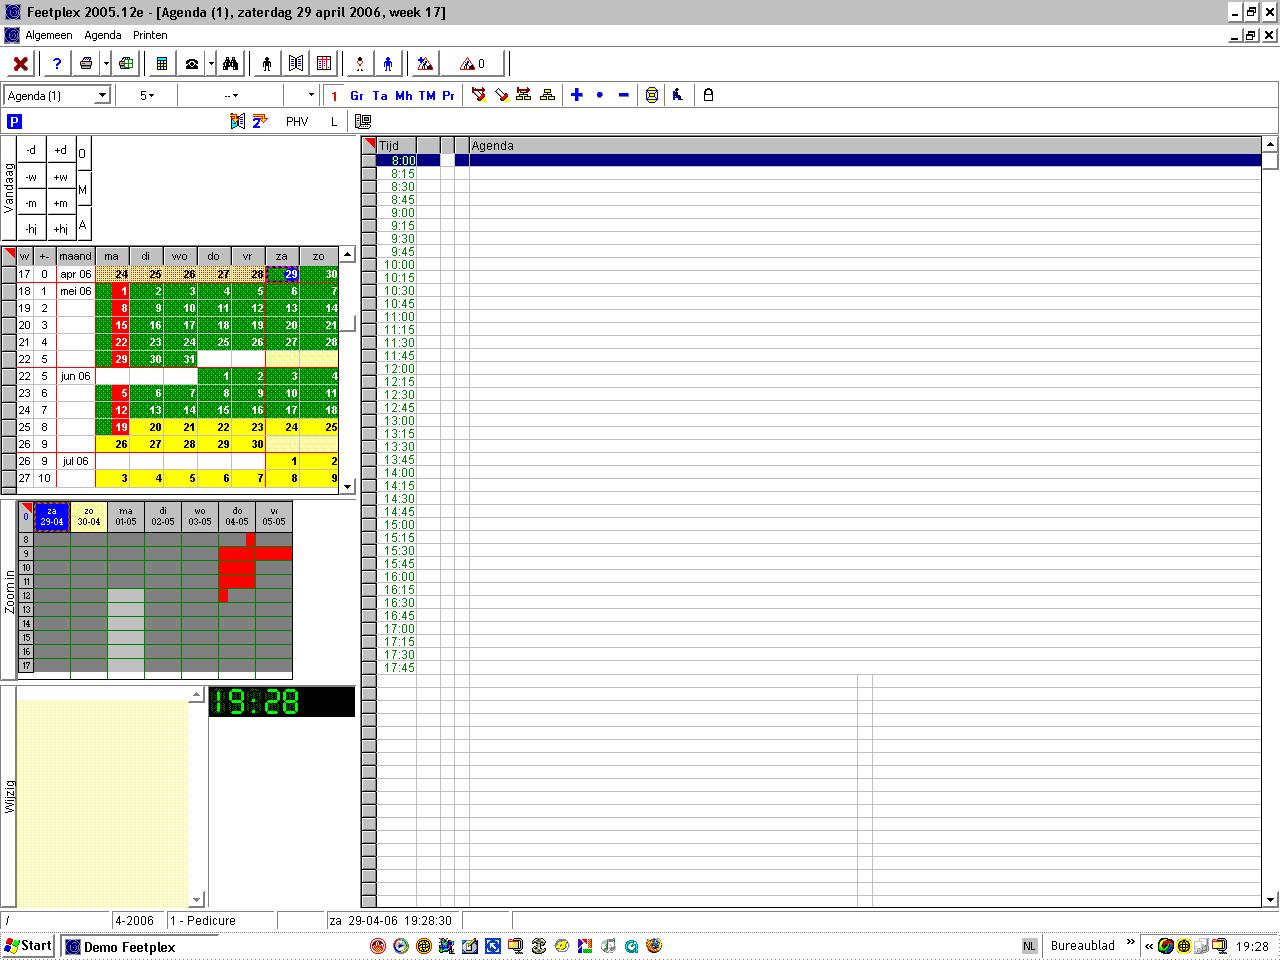Image resolution: width=1280 pixels, height=960 pixels.
Task: Click the +w next week button
Action: click(61, 177)
